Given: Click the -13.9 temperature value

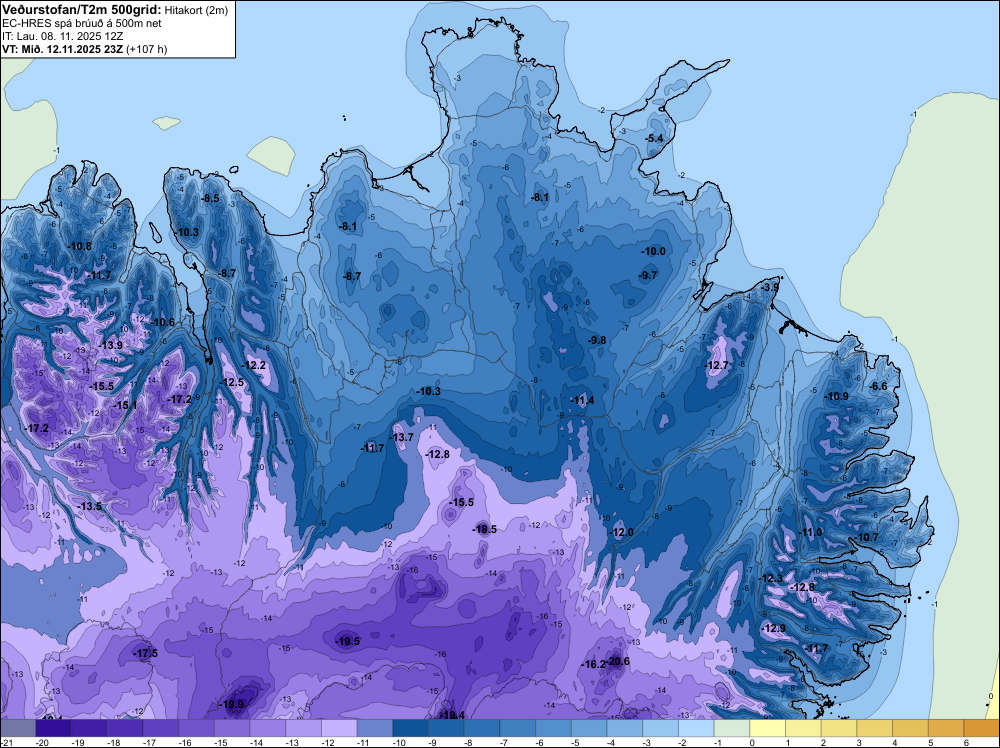Looking at the screenshot, I should click(110, 345).
